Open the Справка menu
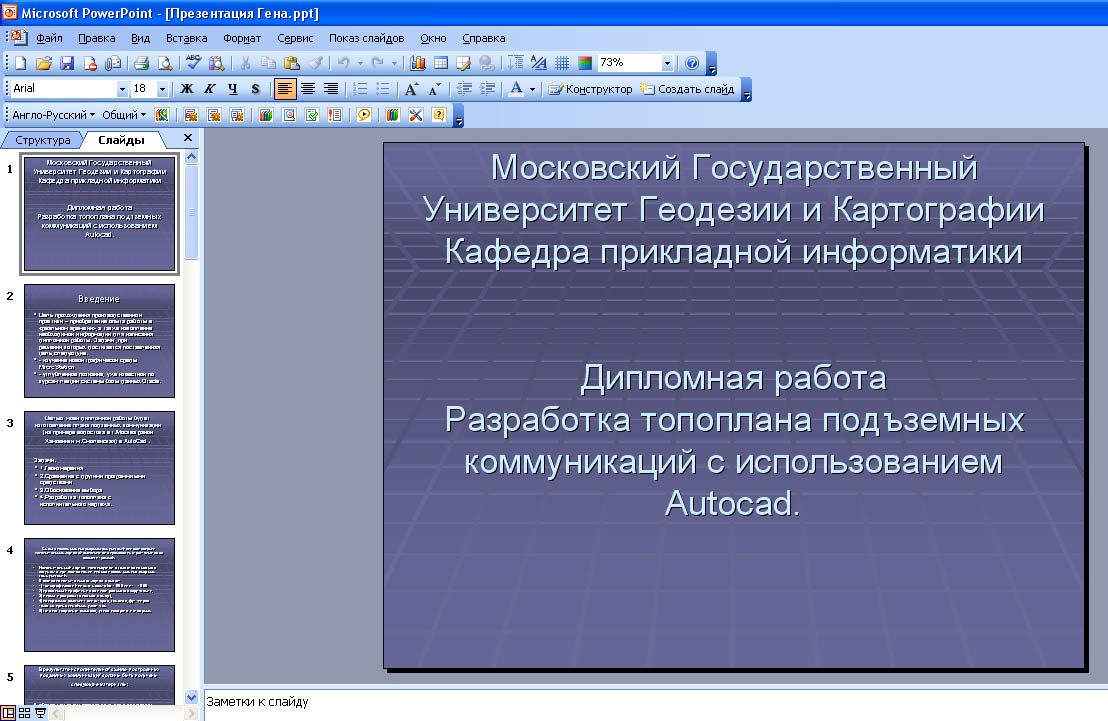The width and height of the screenshot is (1108, 721). [x=483, y=38]
